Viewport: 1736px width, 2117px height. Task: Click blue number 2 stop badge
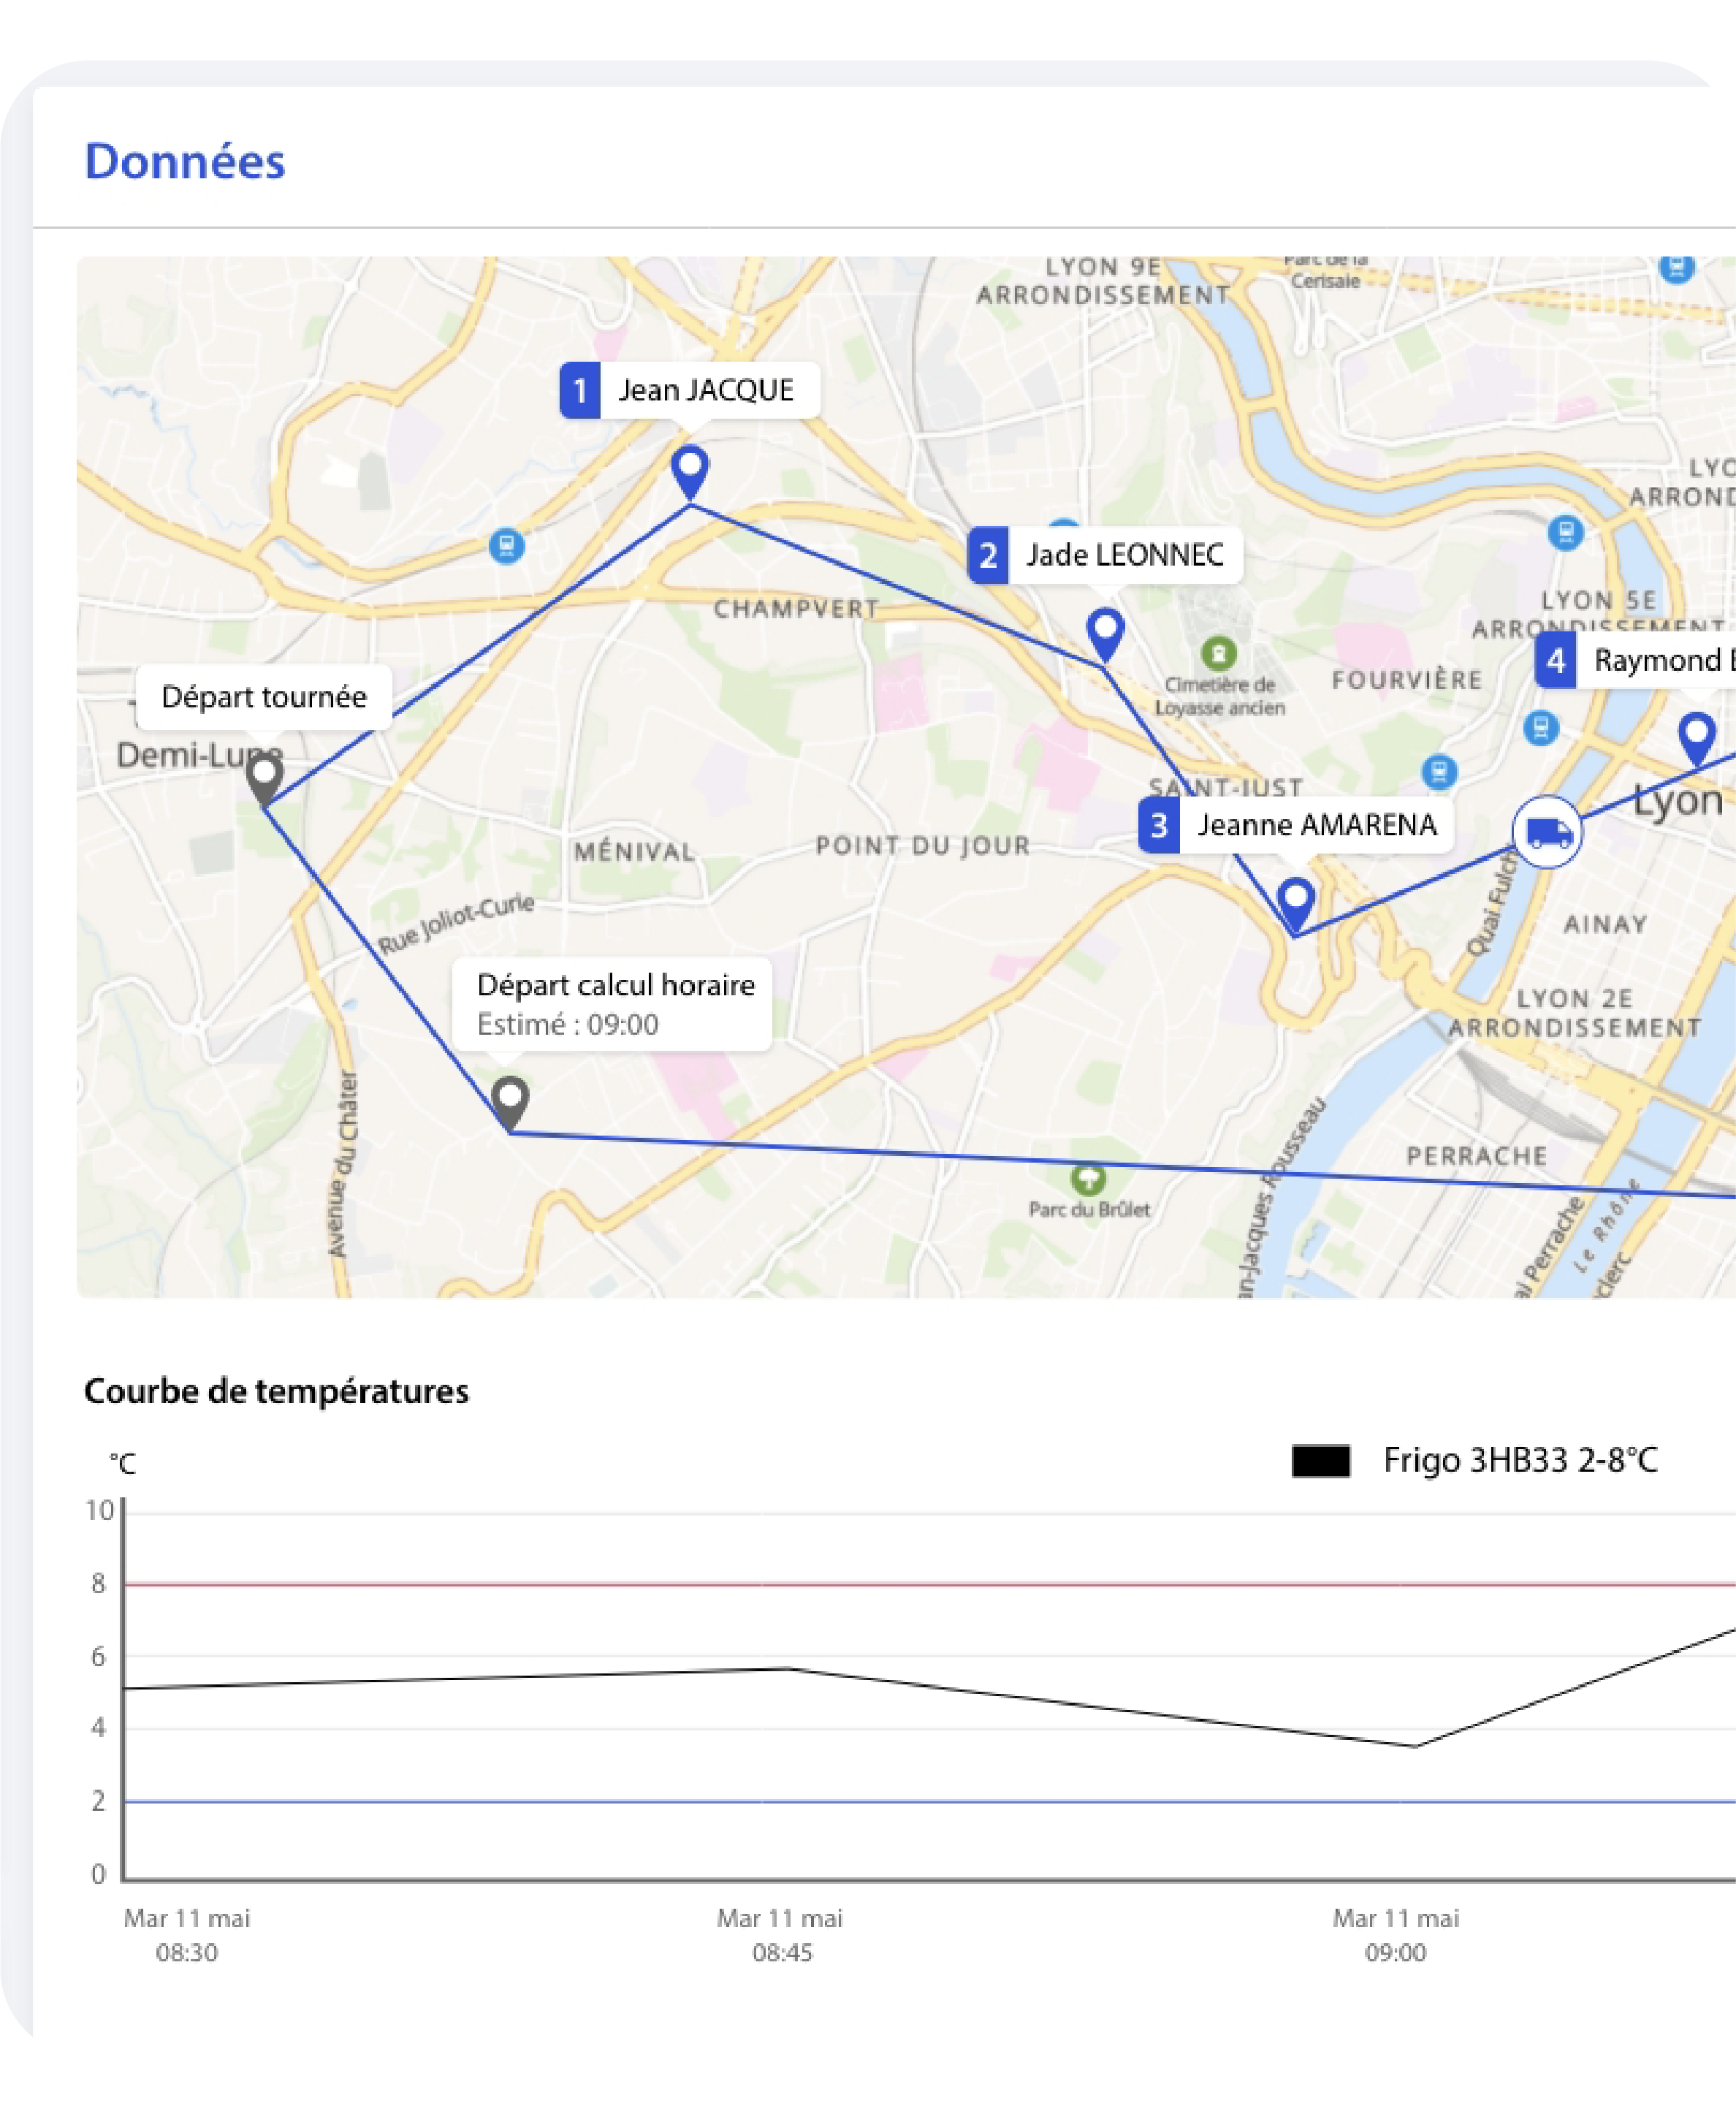(988, 555)
